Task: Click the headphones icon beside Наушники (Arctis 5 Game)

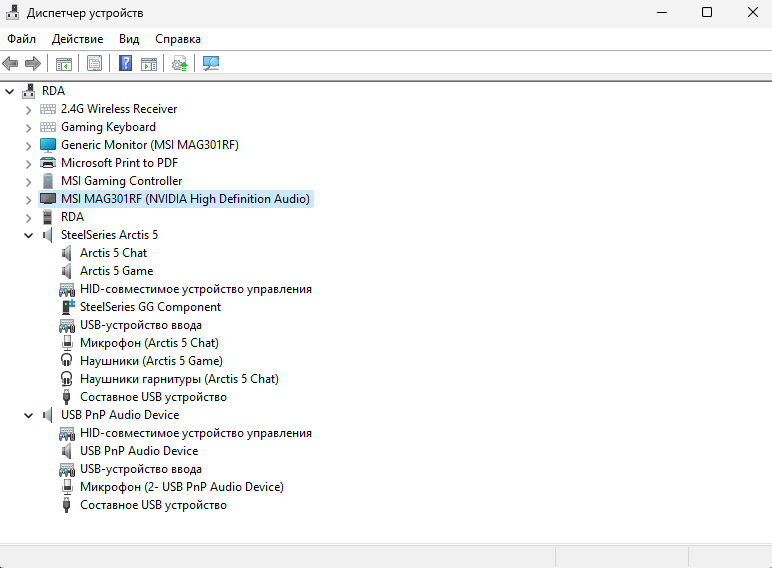Action: [66, 360]
